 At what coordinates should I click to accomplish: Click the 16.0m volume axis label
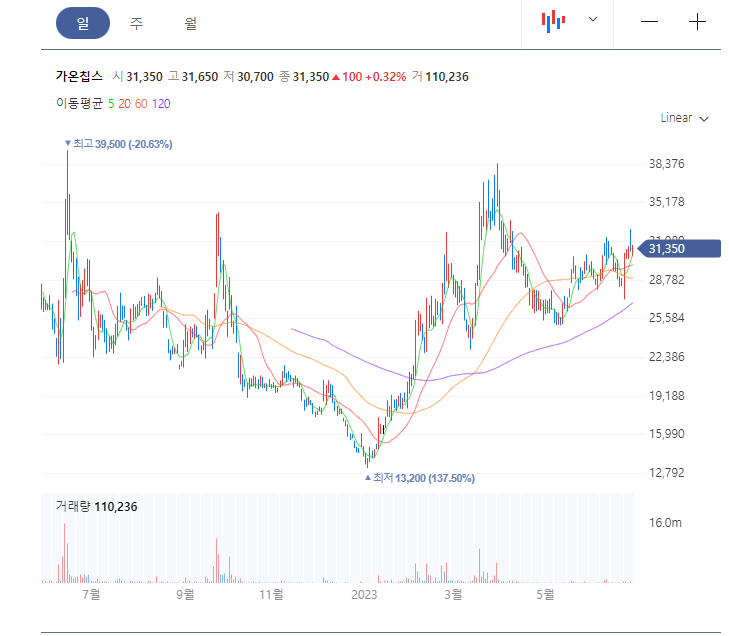pos(665,523)
